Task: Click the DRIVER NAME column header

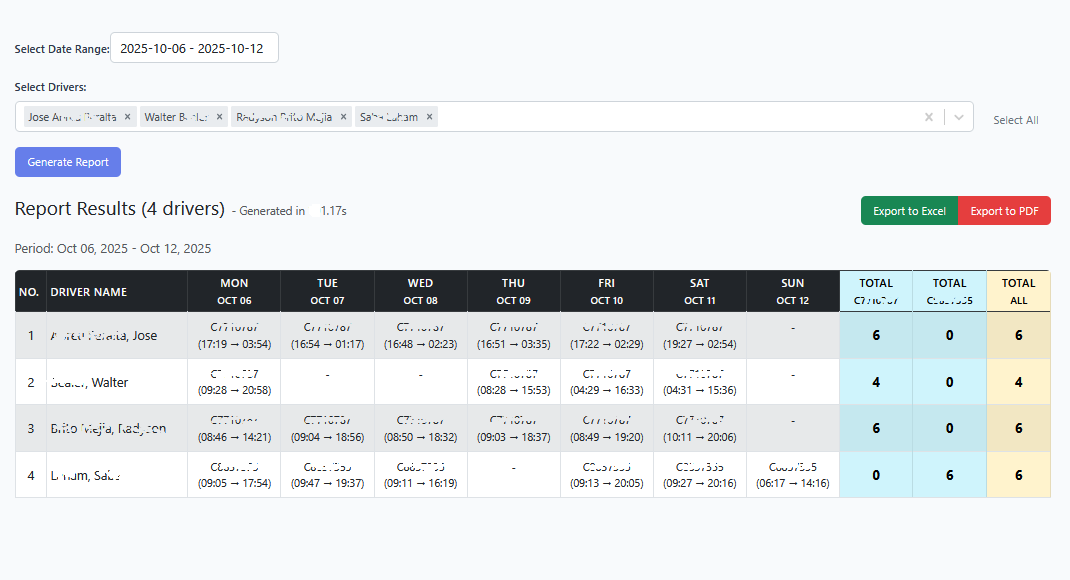Action: [91, 291]
